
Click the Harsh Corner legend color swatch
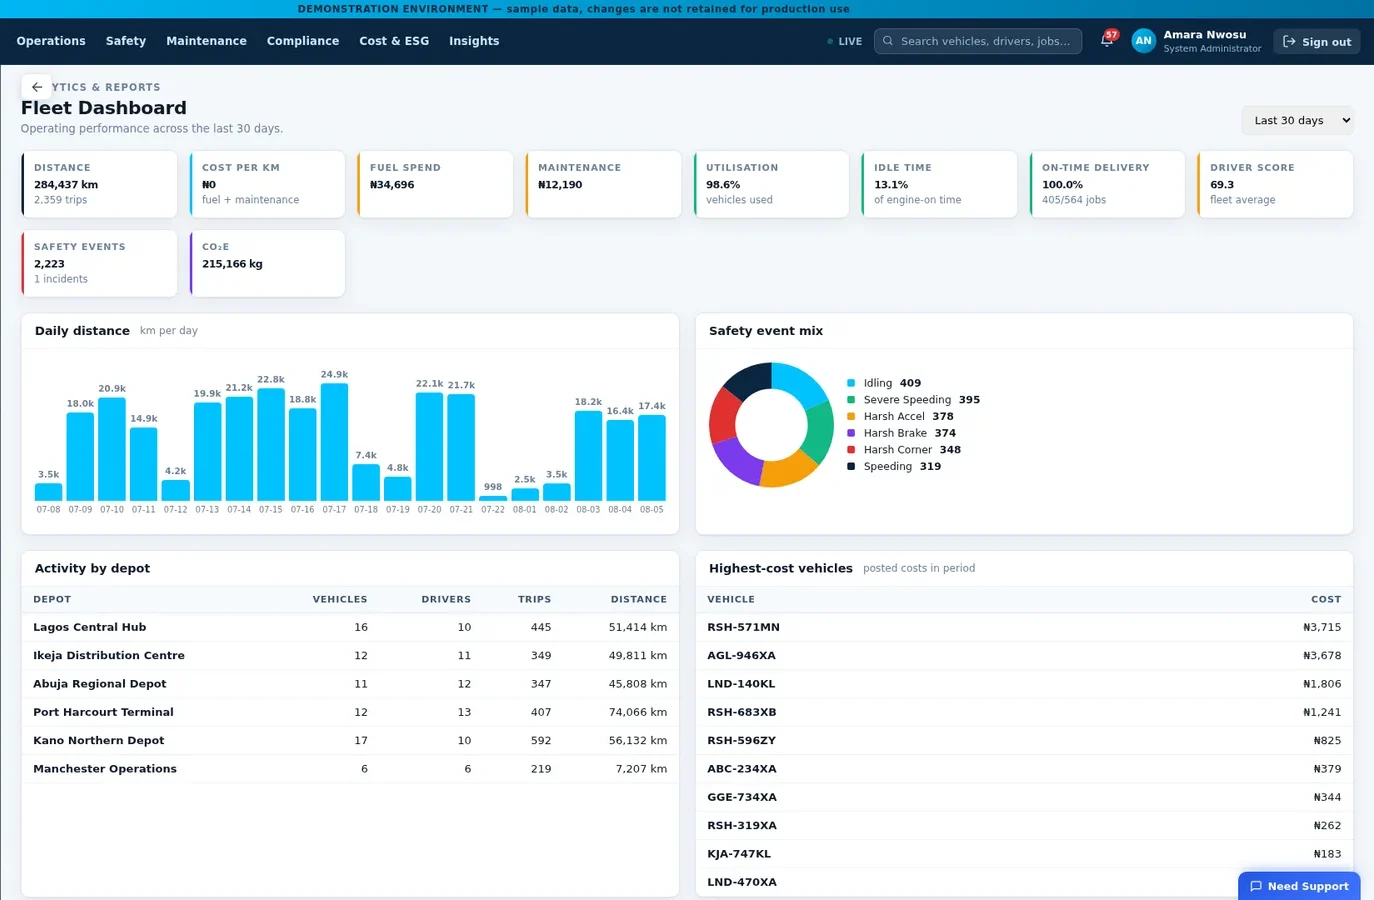851,450
